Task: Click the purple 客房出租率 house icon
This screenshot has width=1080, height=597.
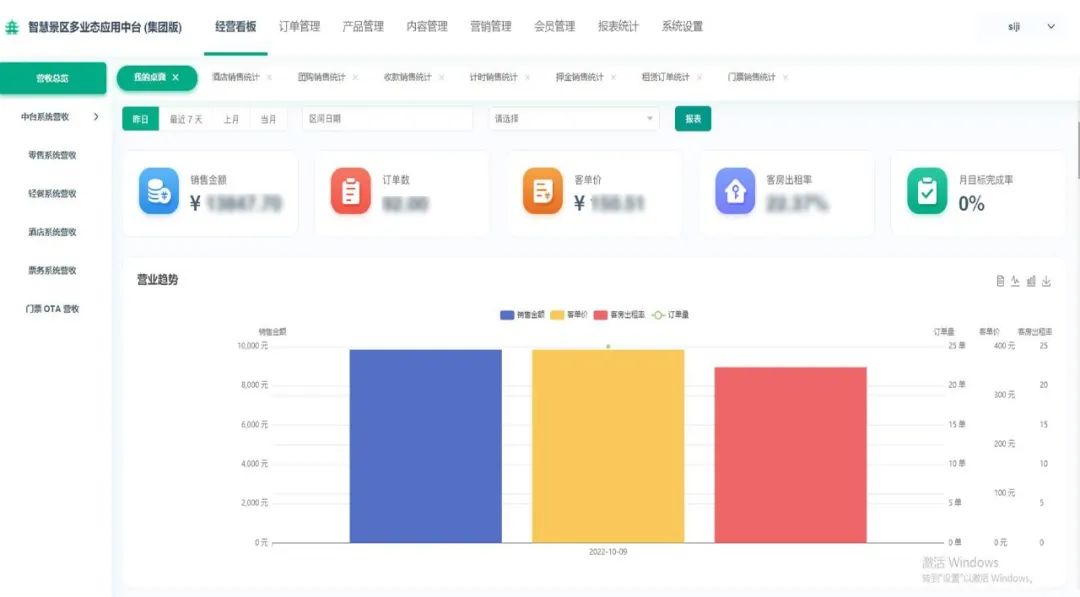Action: pos(735,191)
